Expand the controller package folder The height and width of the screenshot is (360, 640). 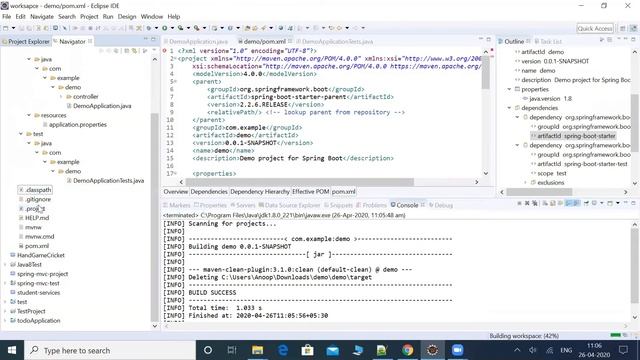coord(61,97)
